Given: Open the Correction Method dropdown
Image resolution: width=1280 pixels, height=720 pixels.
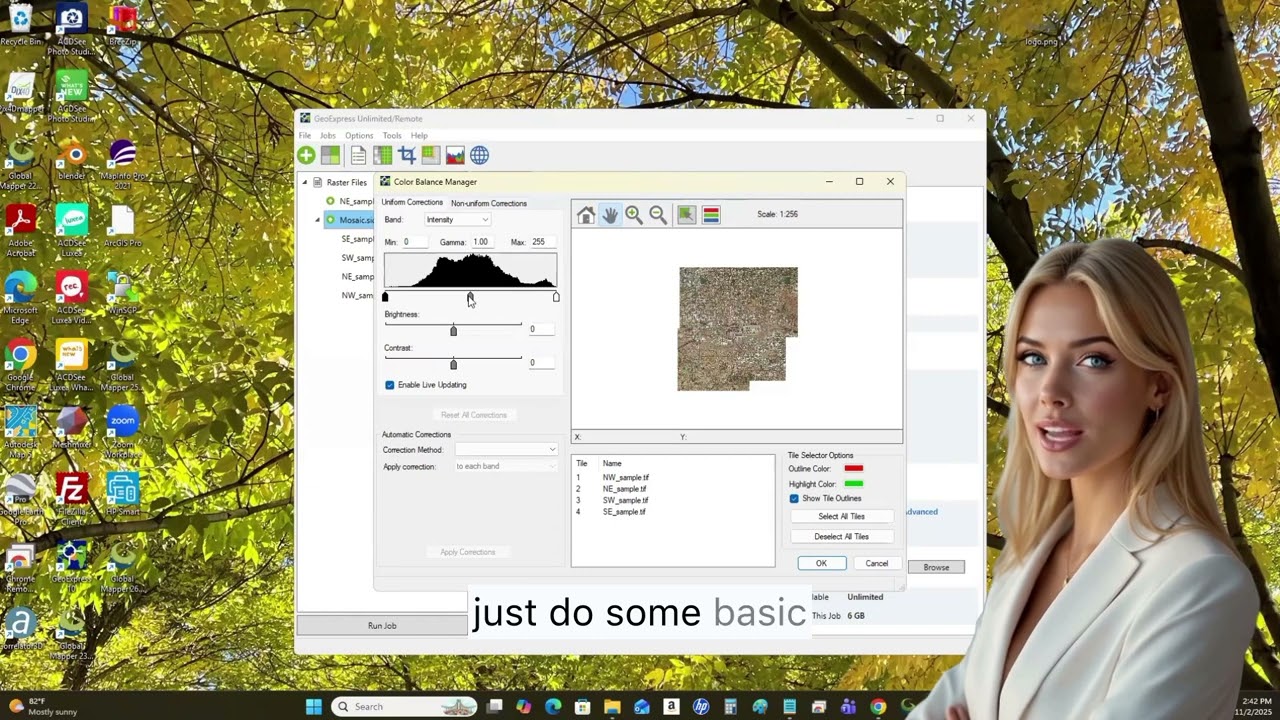Looking at the screenshot, I should [506, 450].
